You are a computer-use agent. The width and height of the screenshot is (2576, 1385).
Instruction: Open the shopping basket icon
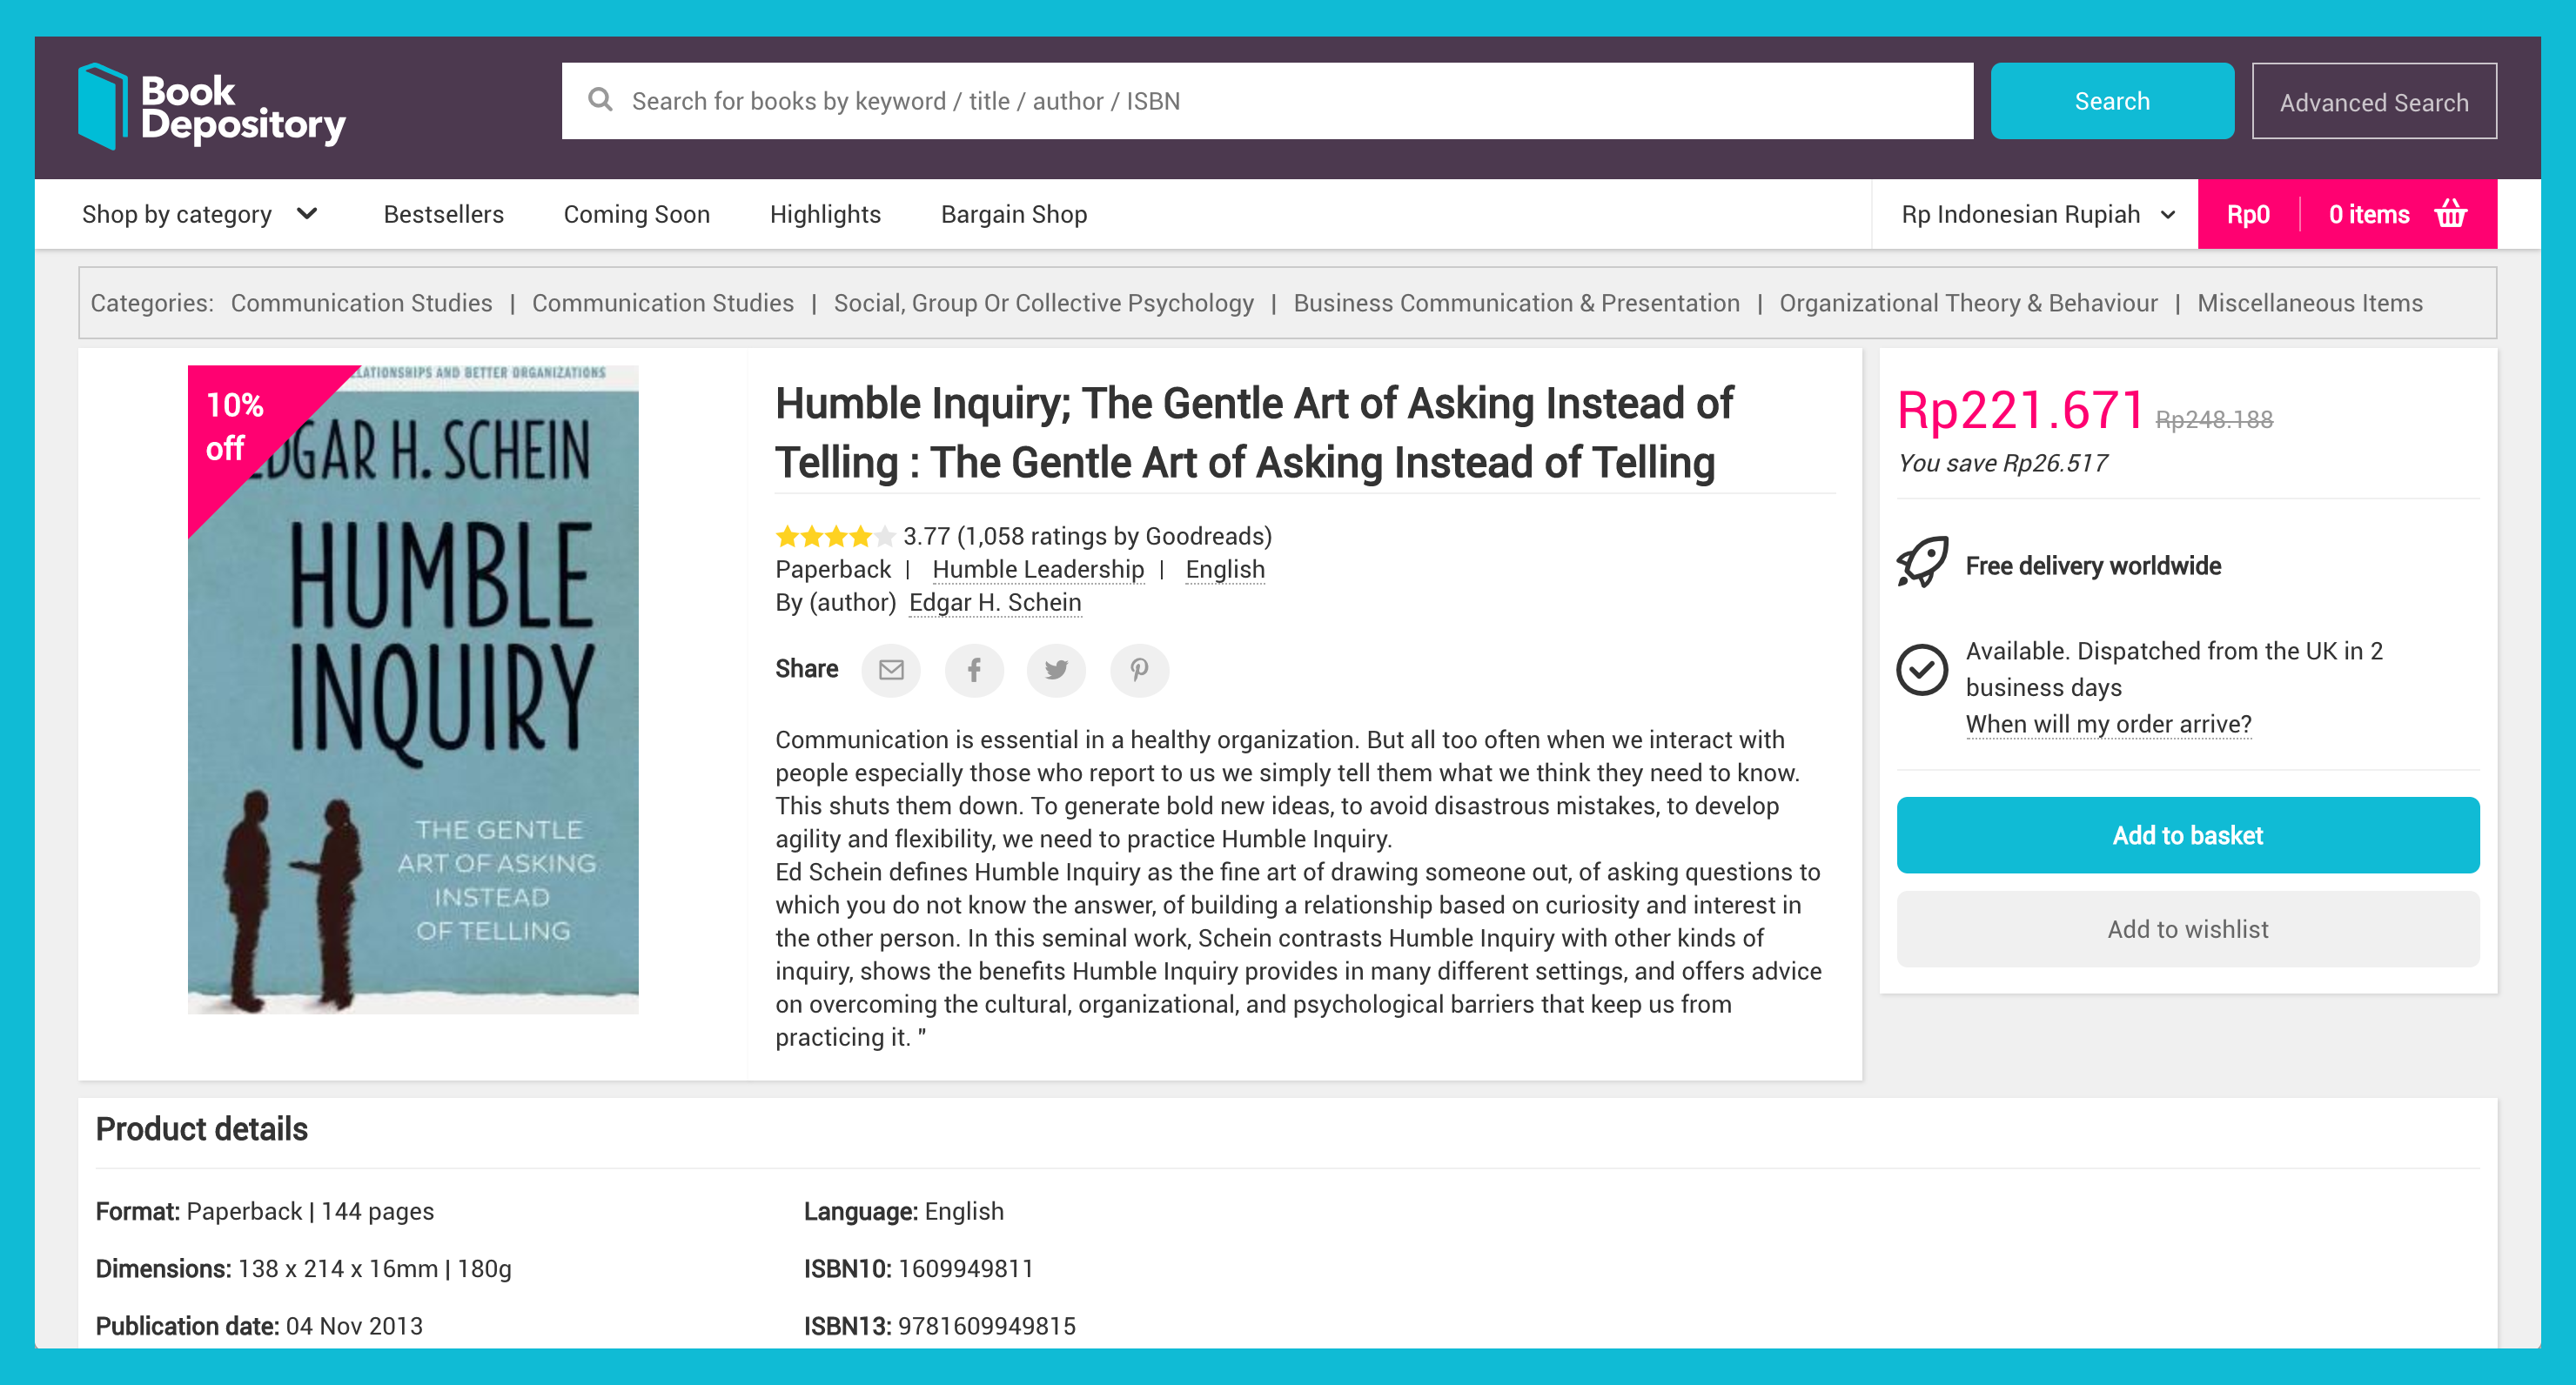coord(2451,213)
